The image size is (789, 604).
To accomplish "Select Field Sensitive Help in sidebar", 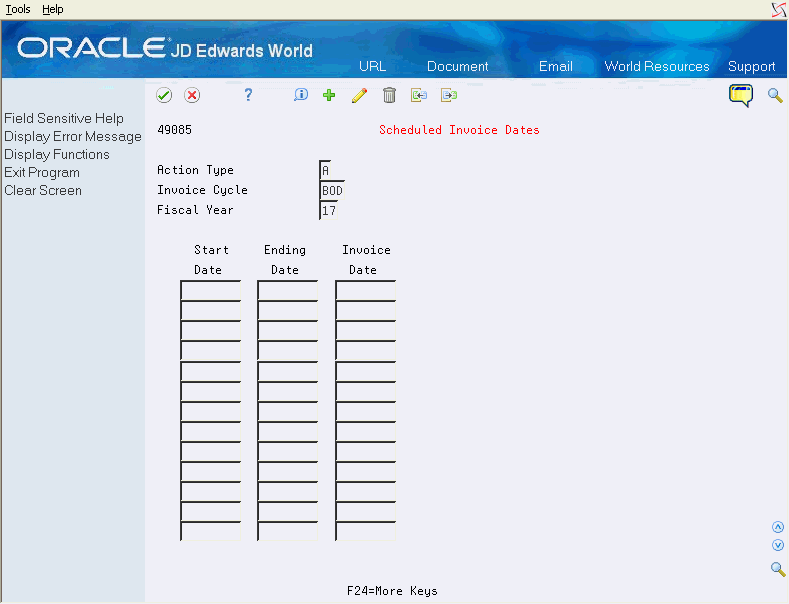I will click(64, 118).
